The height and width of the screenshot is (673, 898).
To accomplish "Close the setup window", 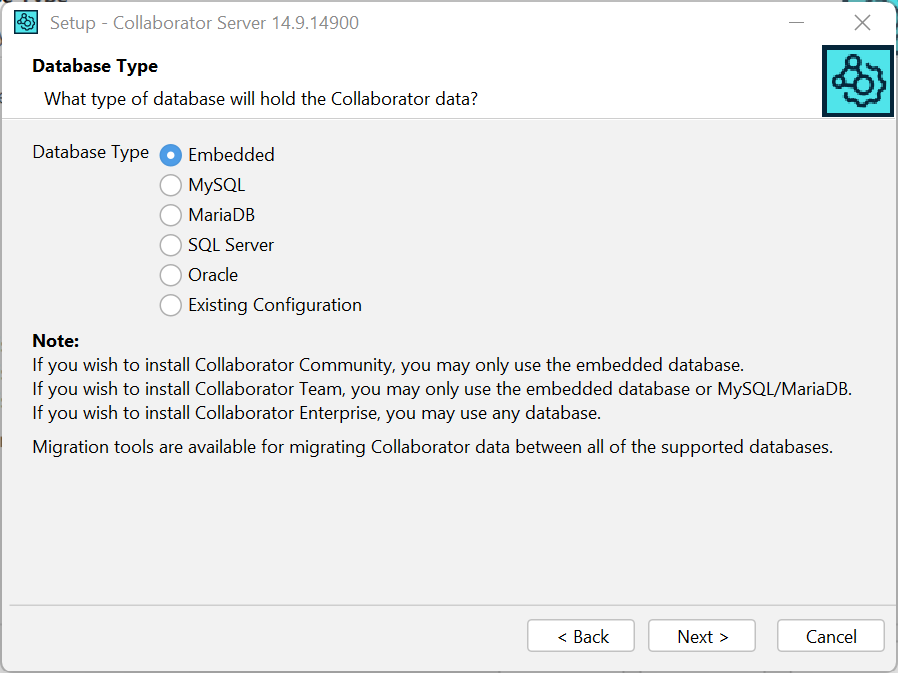I will pos(862,22).
